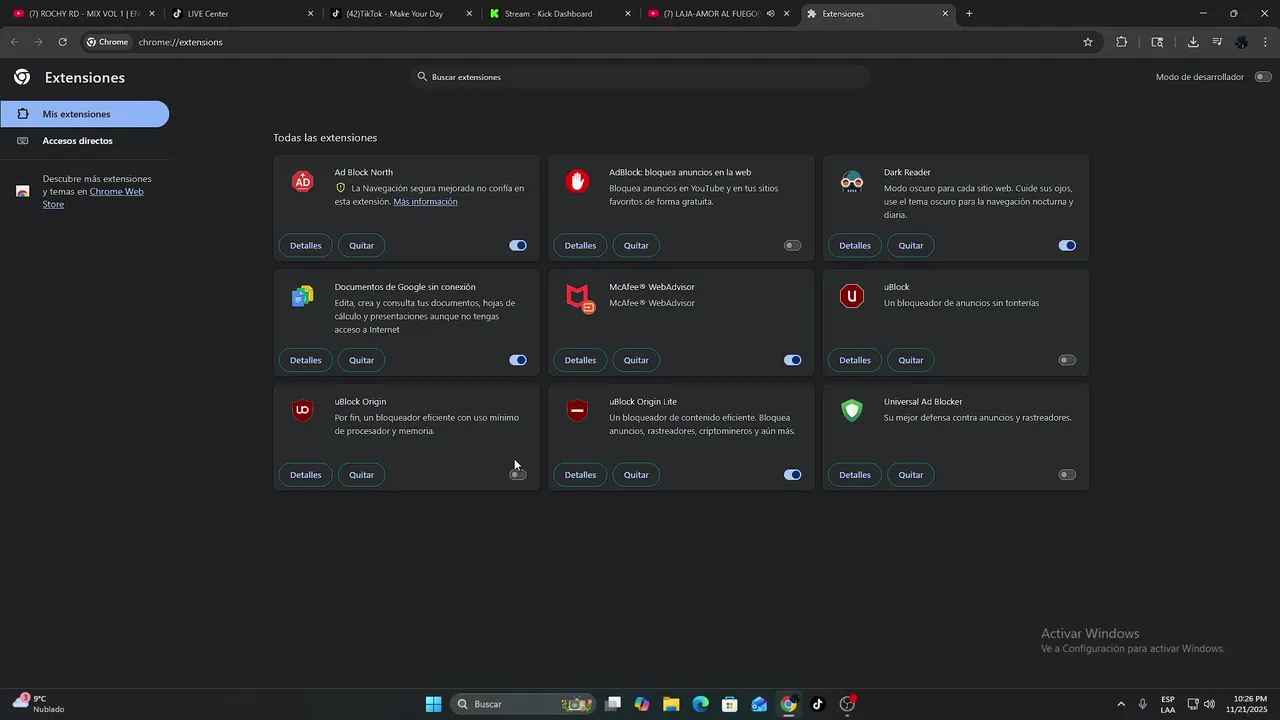The image size is (1280, 720).
Task: Mute the LAJA-AMOR AL FUEGO tab audio
Action: click(x=770, y=13)
